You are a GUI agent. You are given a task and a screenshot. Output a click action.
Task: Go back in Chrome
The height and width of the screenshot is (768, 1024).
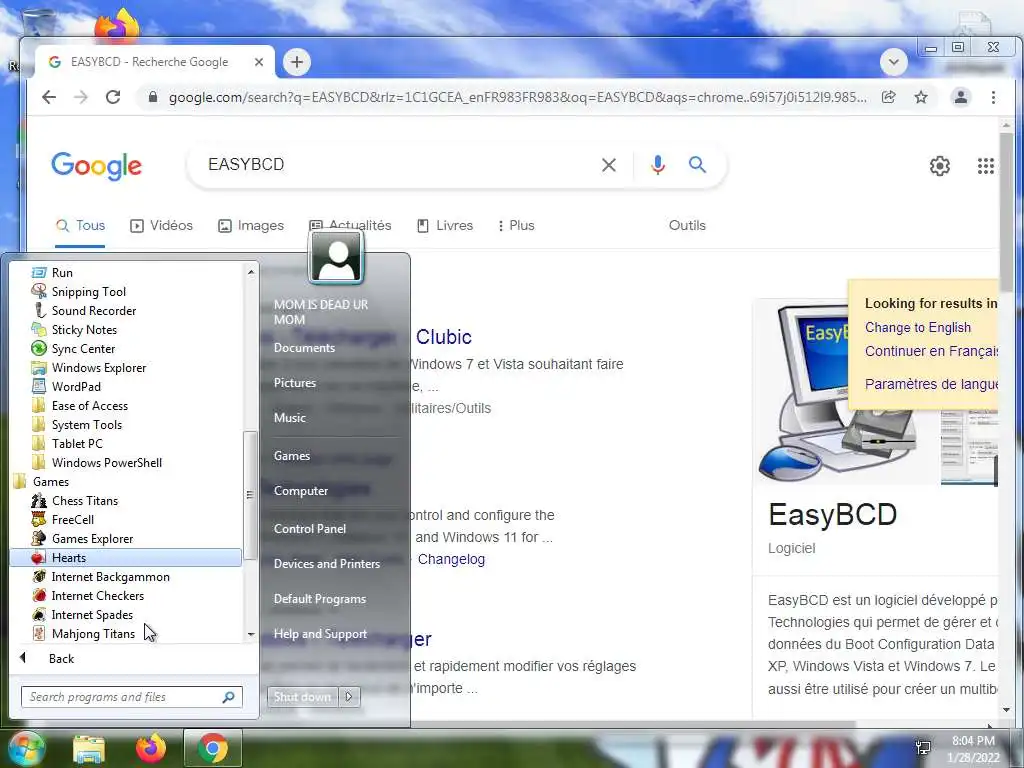click(x=49, y=97)
